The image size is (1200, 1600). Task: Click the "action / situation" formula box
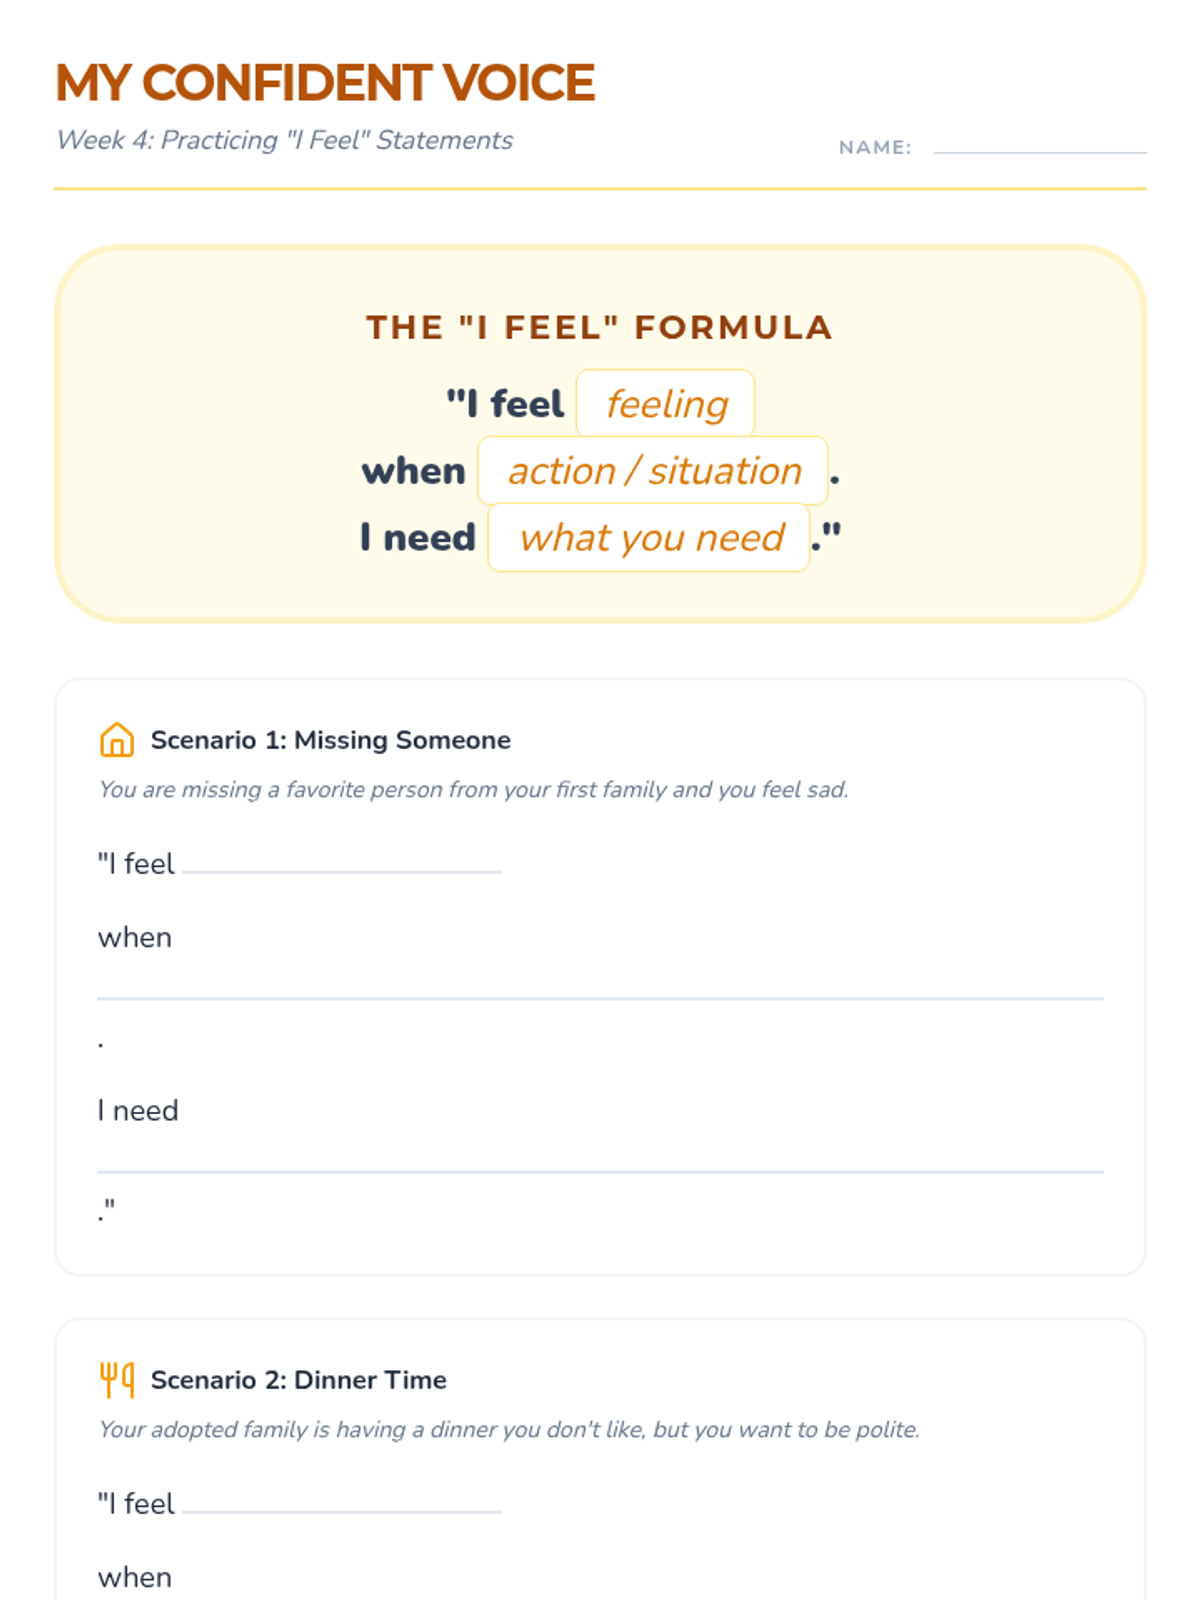654,471
